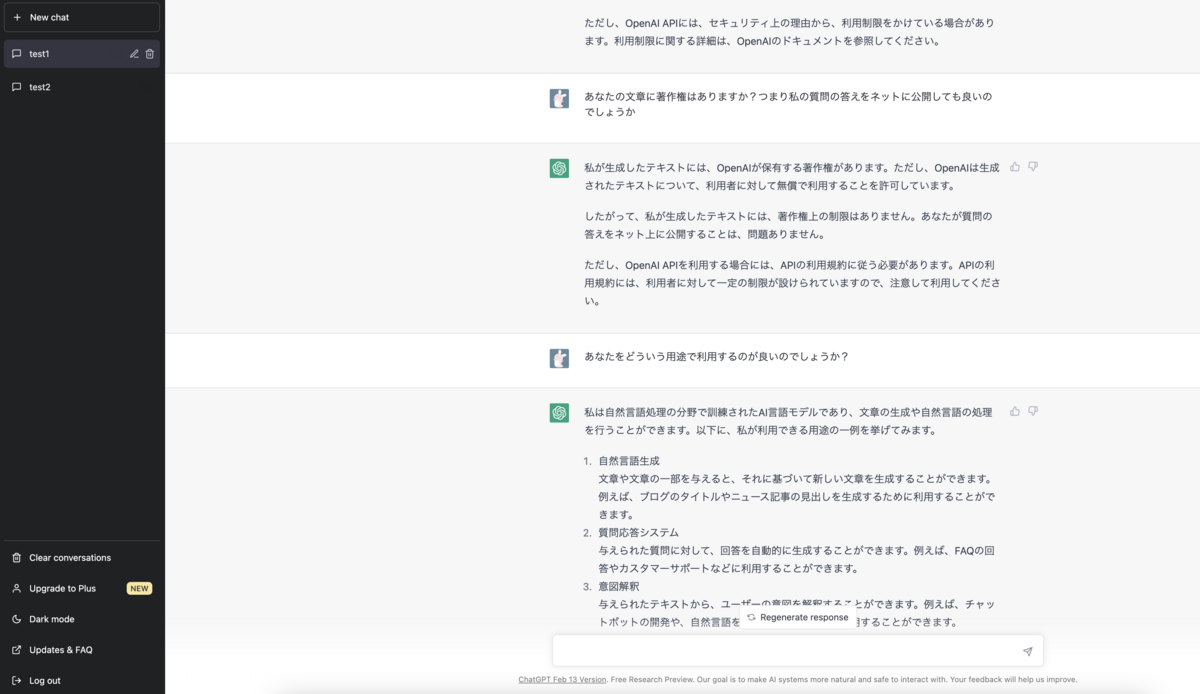The width and height of the screenshot is (1200, 694).
Task: Click the chat bubble icon beside test2
Action: pyautogui.click(x=17, y=87)
